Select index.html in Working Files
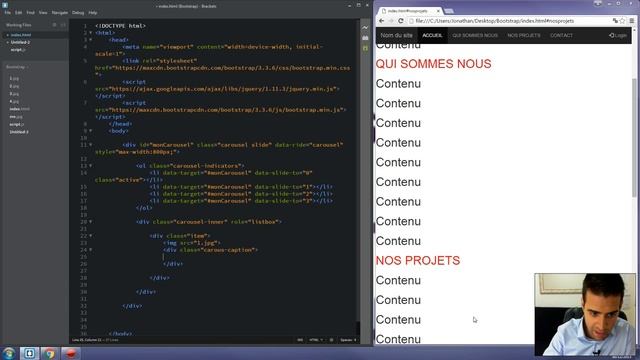Viewport: 640px width, 360px height. [x=21, y=35]
